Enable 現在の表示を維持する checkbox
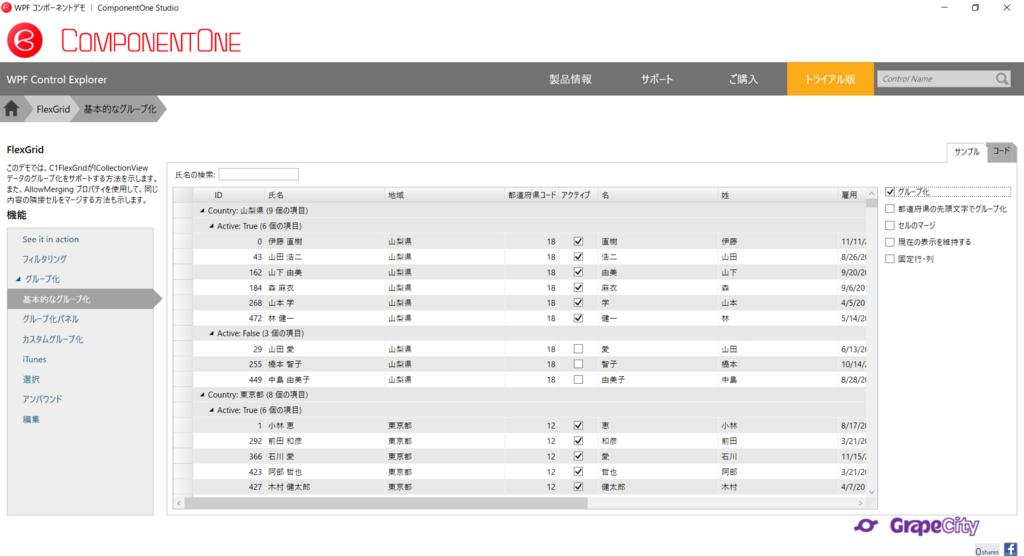Viewport: 1024px width, 556px height. click(x=889, y=242)
